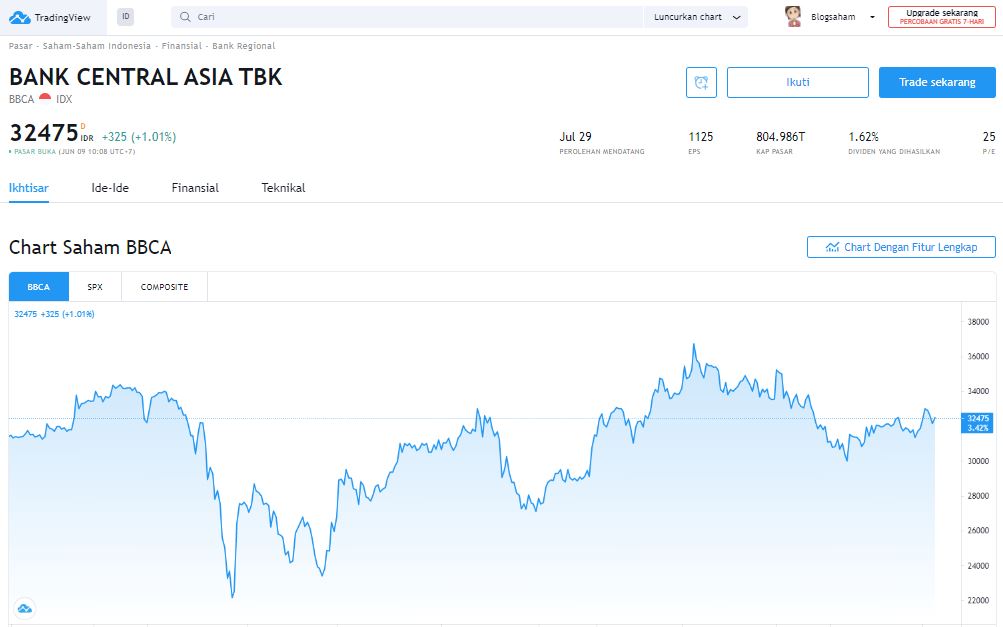1003x627 pixels.
Task: Click the Trade sekarang button
Action: (x=937, y=83)
